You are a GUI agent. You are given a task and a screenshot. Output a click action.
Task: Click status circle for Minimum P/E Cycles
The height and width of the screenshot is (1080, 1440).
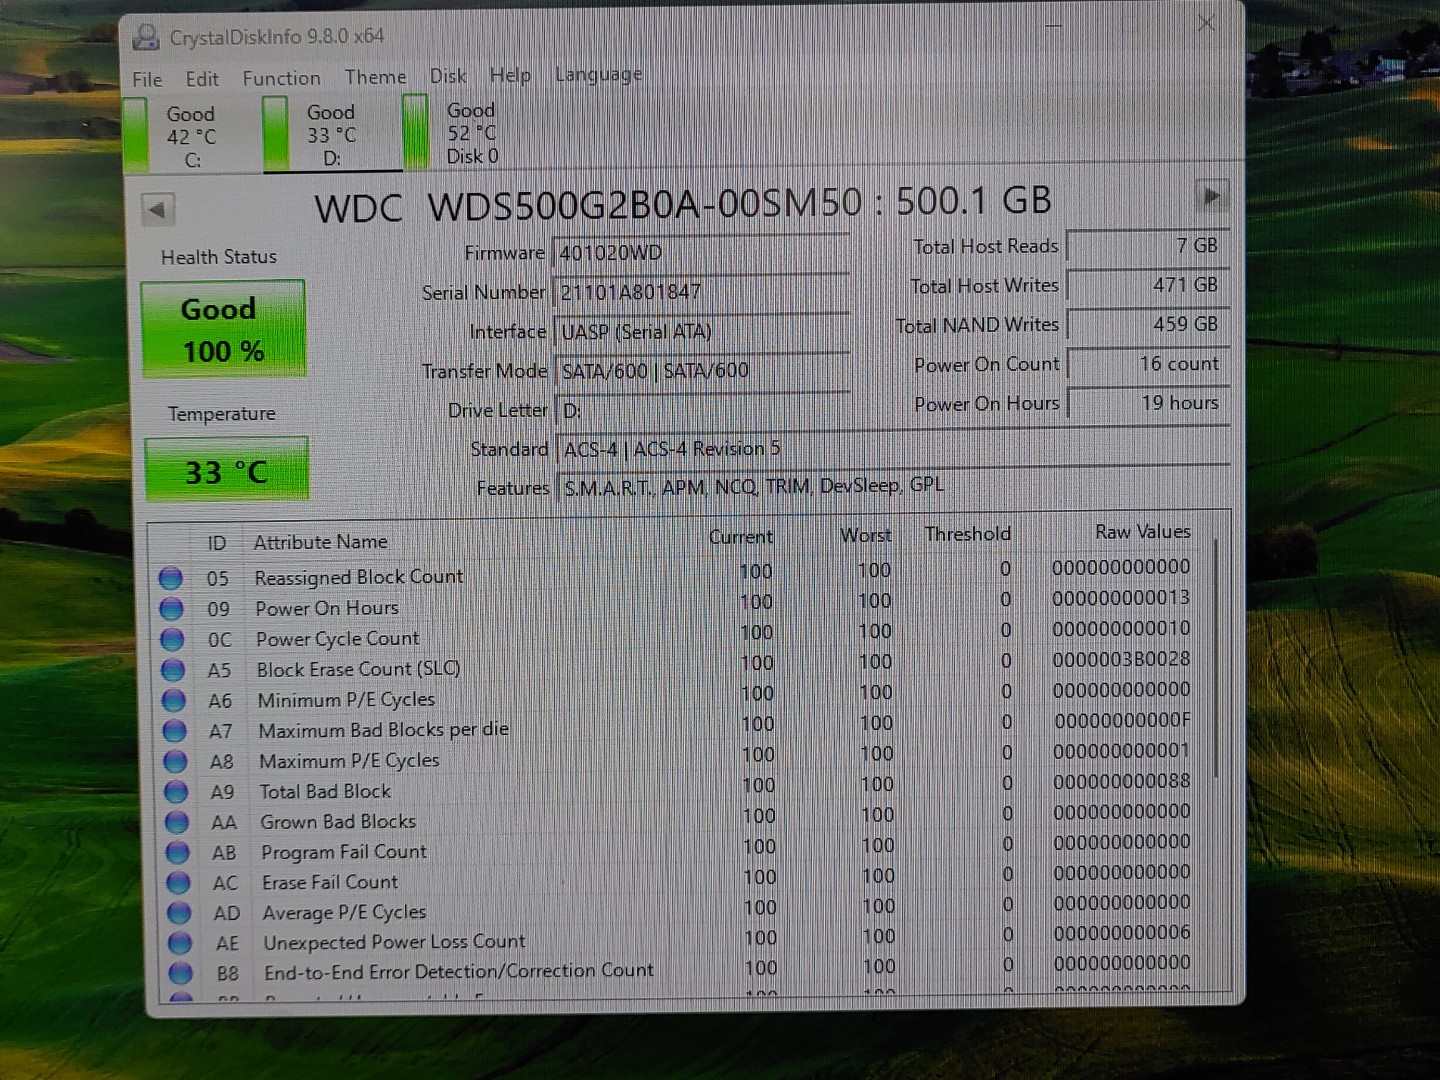tap(174, 700)
